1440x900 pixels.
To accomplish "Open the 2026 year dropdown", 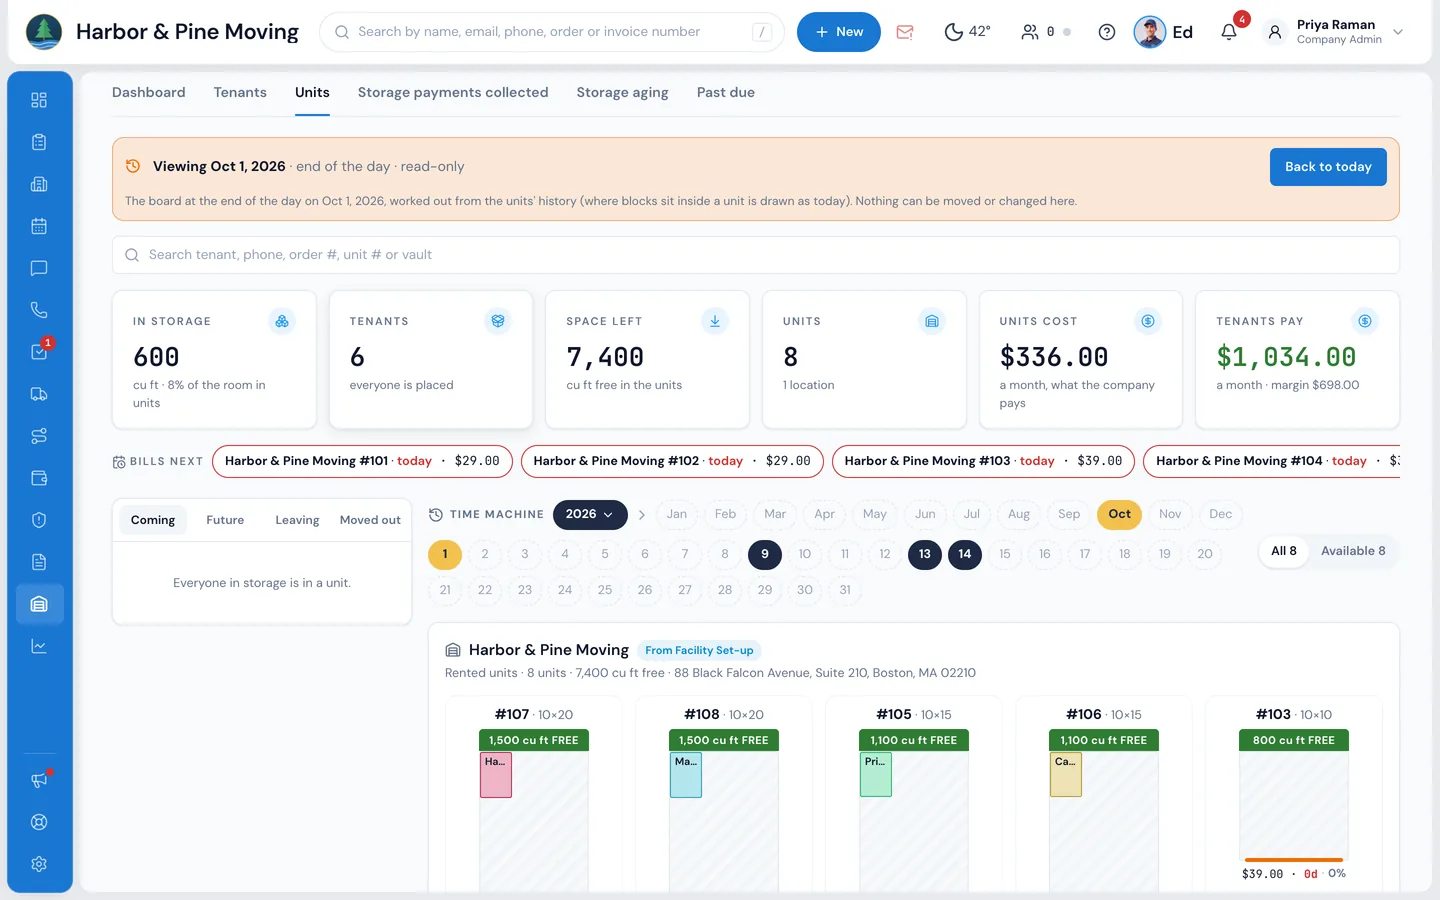I will 590,514.
